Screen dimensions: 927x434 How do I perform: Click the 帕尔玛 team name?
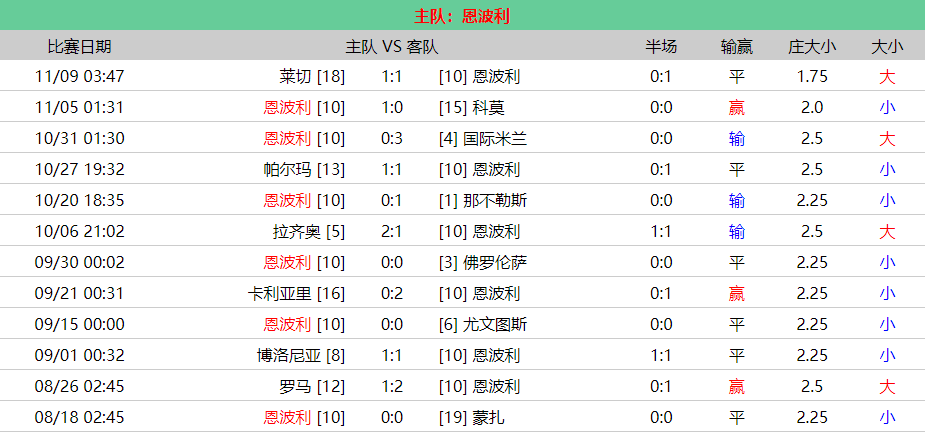click(x=288, y=169)
